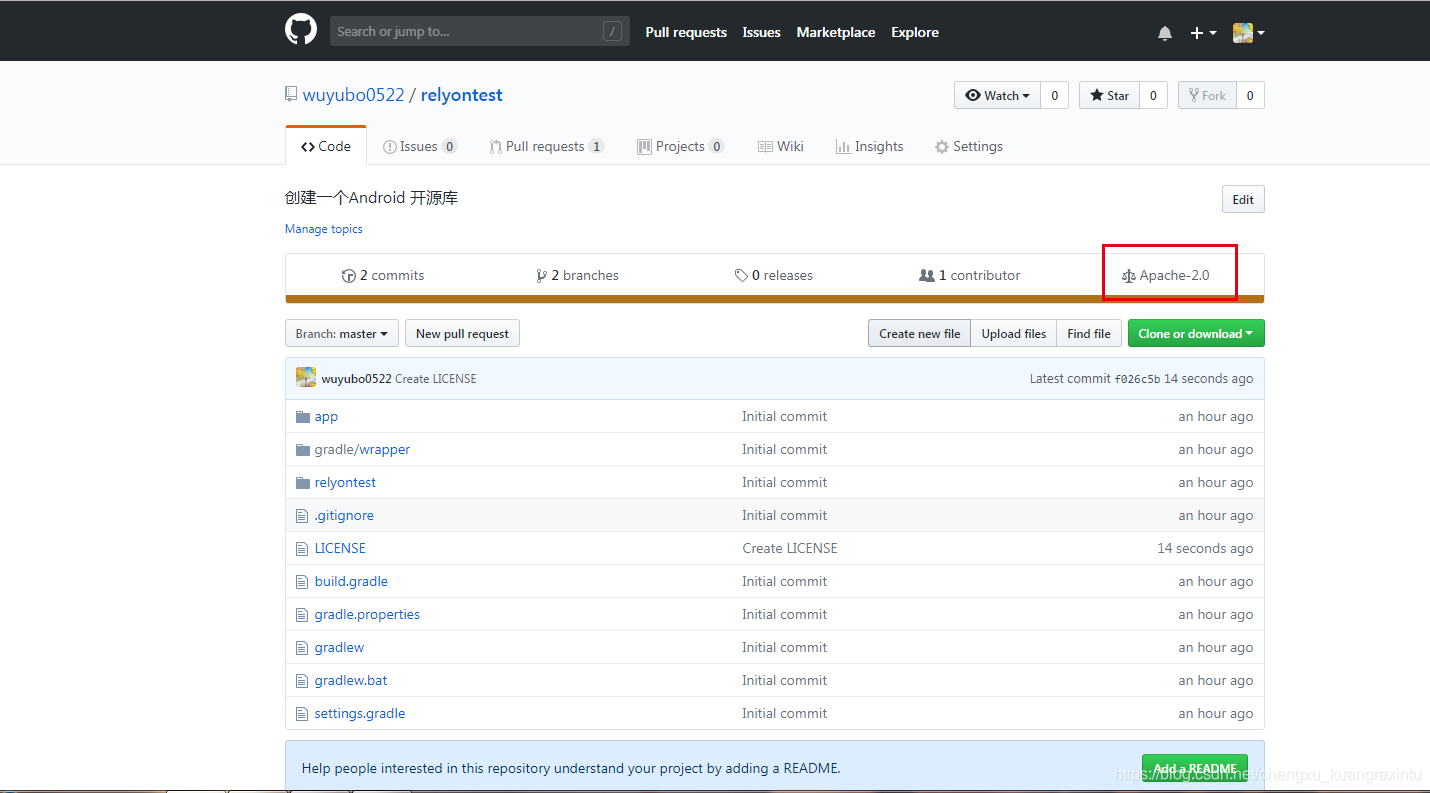Open wuyubo0522 owner profile link
Screen dimensions: 1430x793
point(353,95)
